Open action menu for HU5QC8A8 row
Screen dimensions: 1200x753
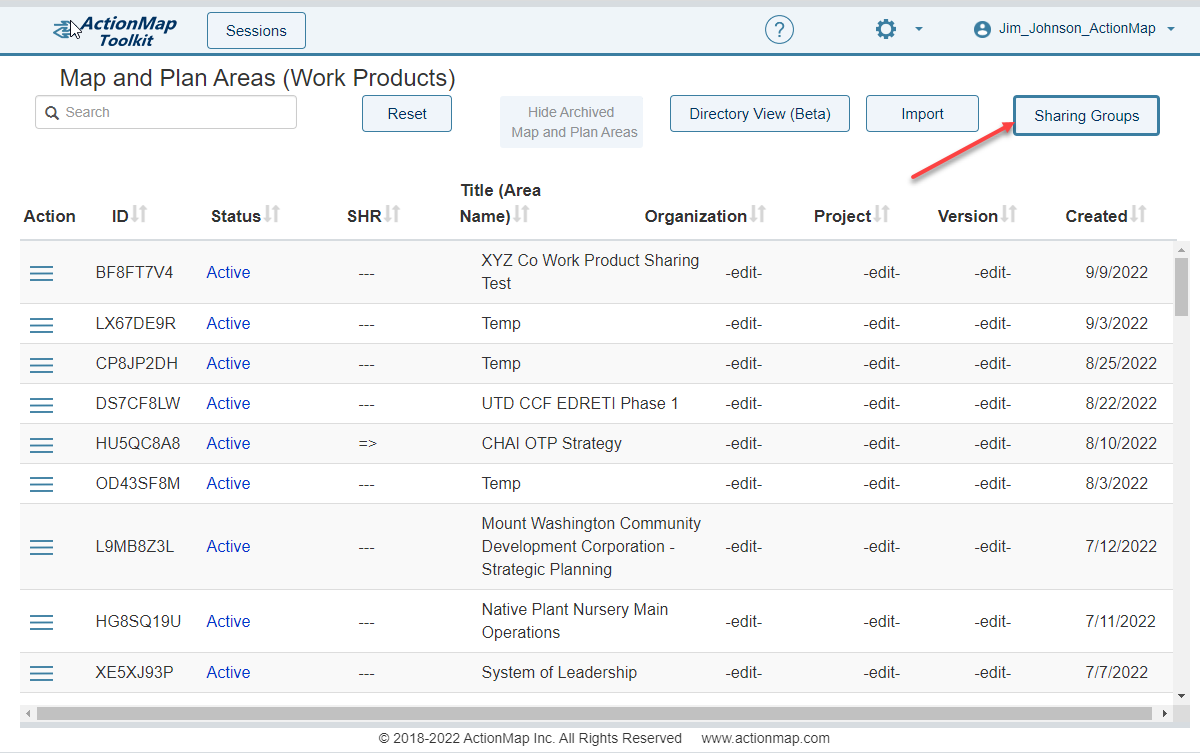[x=41, y=444]
